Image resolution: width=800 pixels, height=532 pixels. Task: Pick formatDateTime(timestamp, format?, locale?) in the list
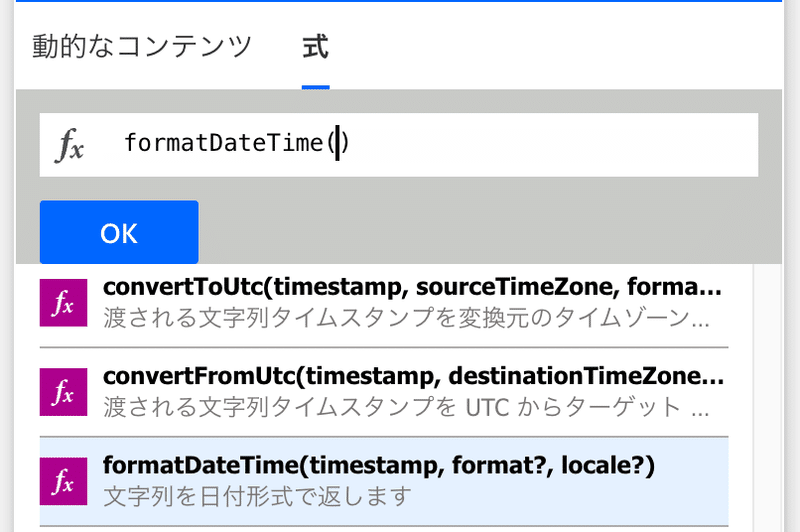[379, 466]
